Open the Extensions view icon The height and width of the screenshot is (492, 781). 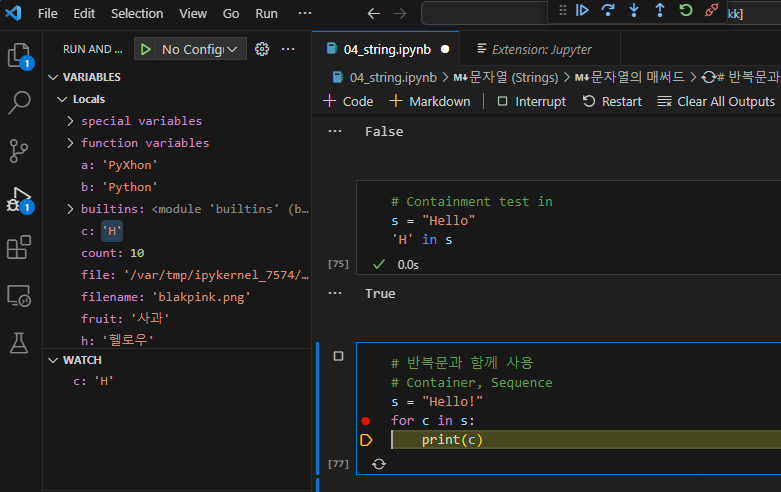(x=19, y=247)
